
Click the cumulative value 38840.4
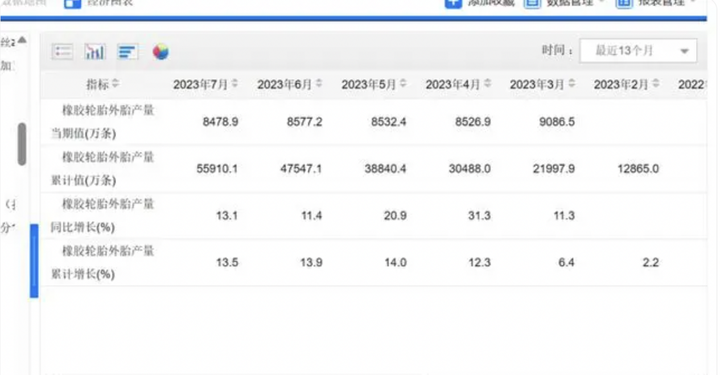pos(385,169)
